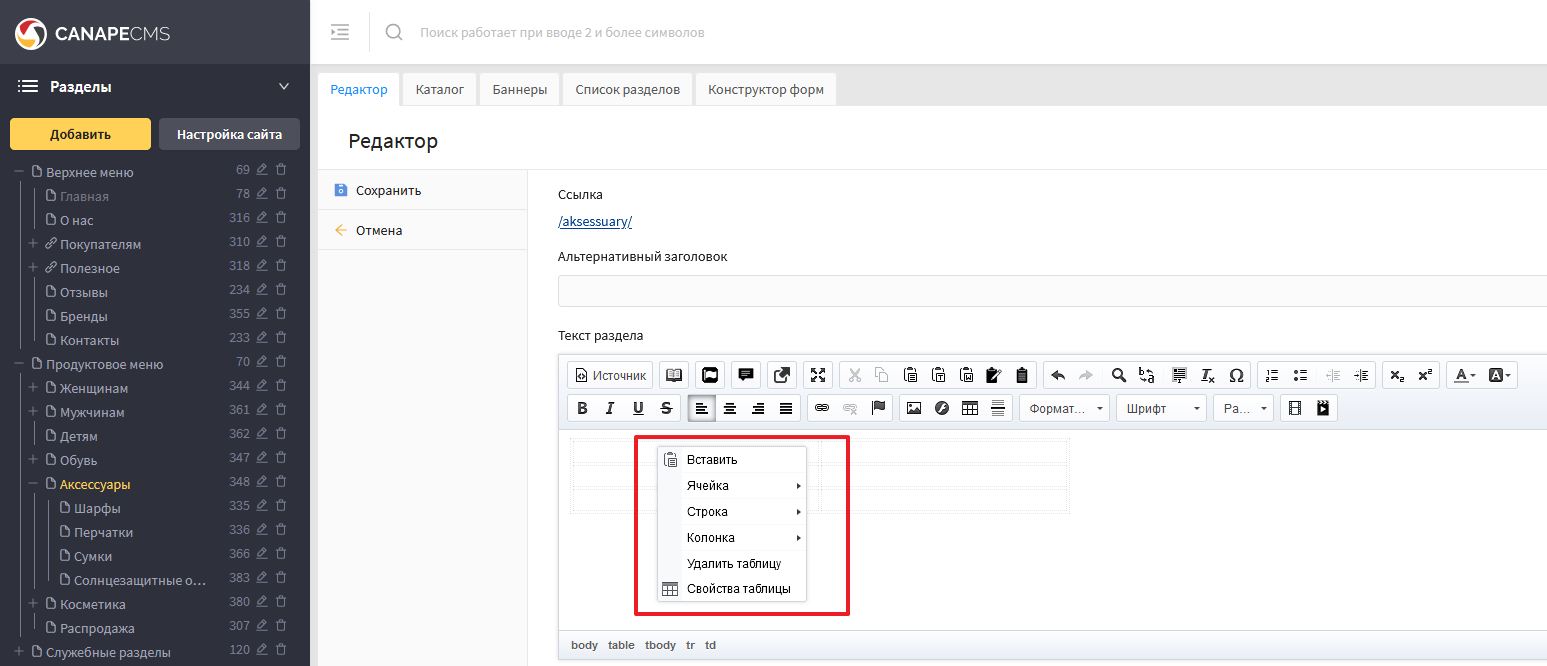This screenshot has width=1547, height=666.
Task: Toggle bold formatting in editor toolbar
Action: coord(582,408)
